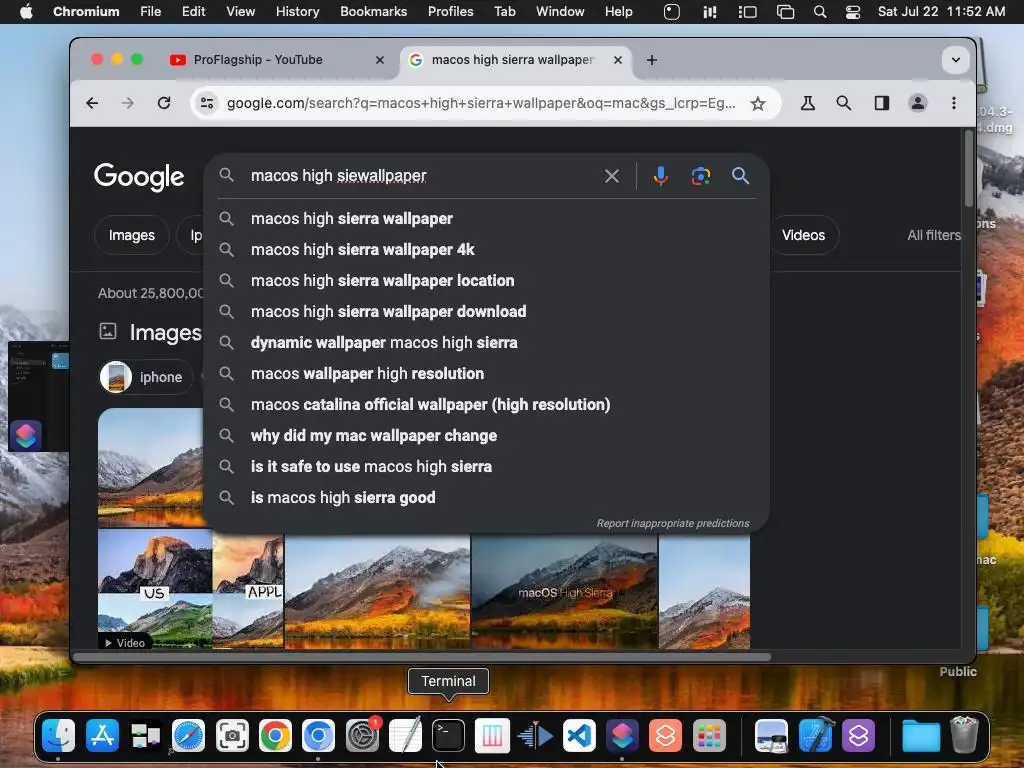
Task: Close the ProFlagship YouTube tab
Action: [x=379, y=60]
